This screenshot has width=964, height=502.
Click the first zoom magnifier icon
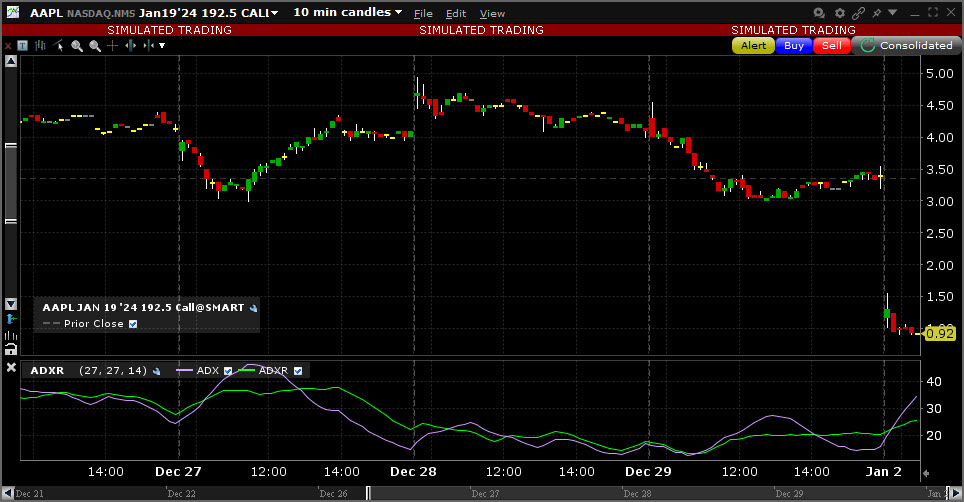point(77,45)
